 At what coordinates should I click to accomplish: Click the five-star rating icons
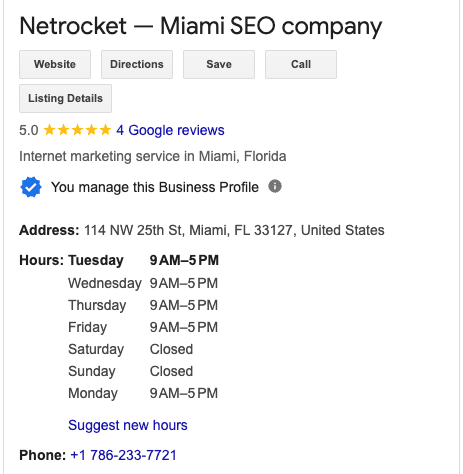[x=77, y=130]
